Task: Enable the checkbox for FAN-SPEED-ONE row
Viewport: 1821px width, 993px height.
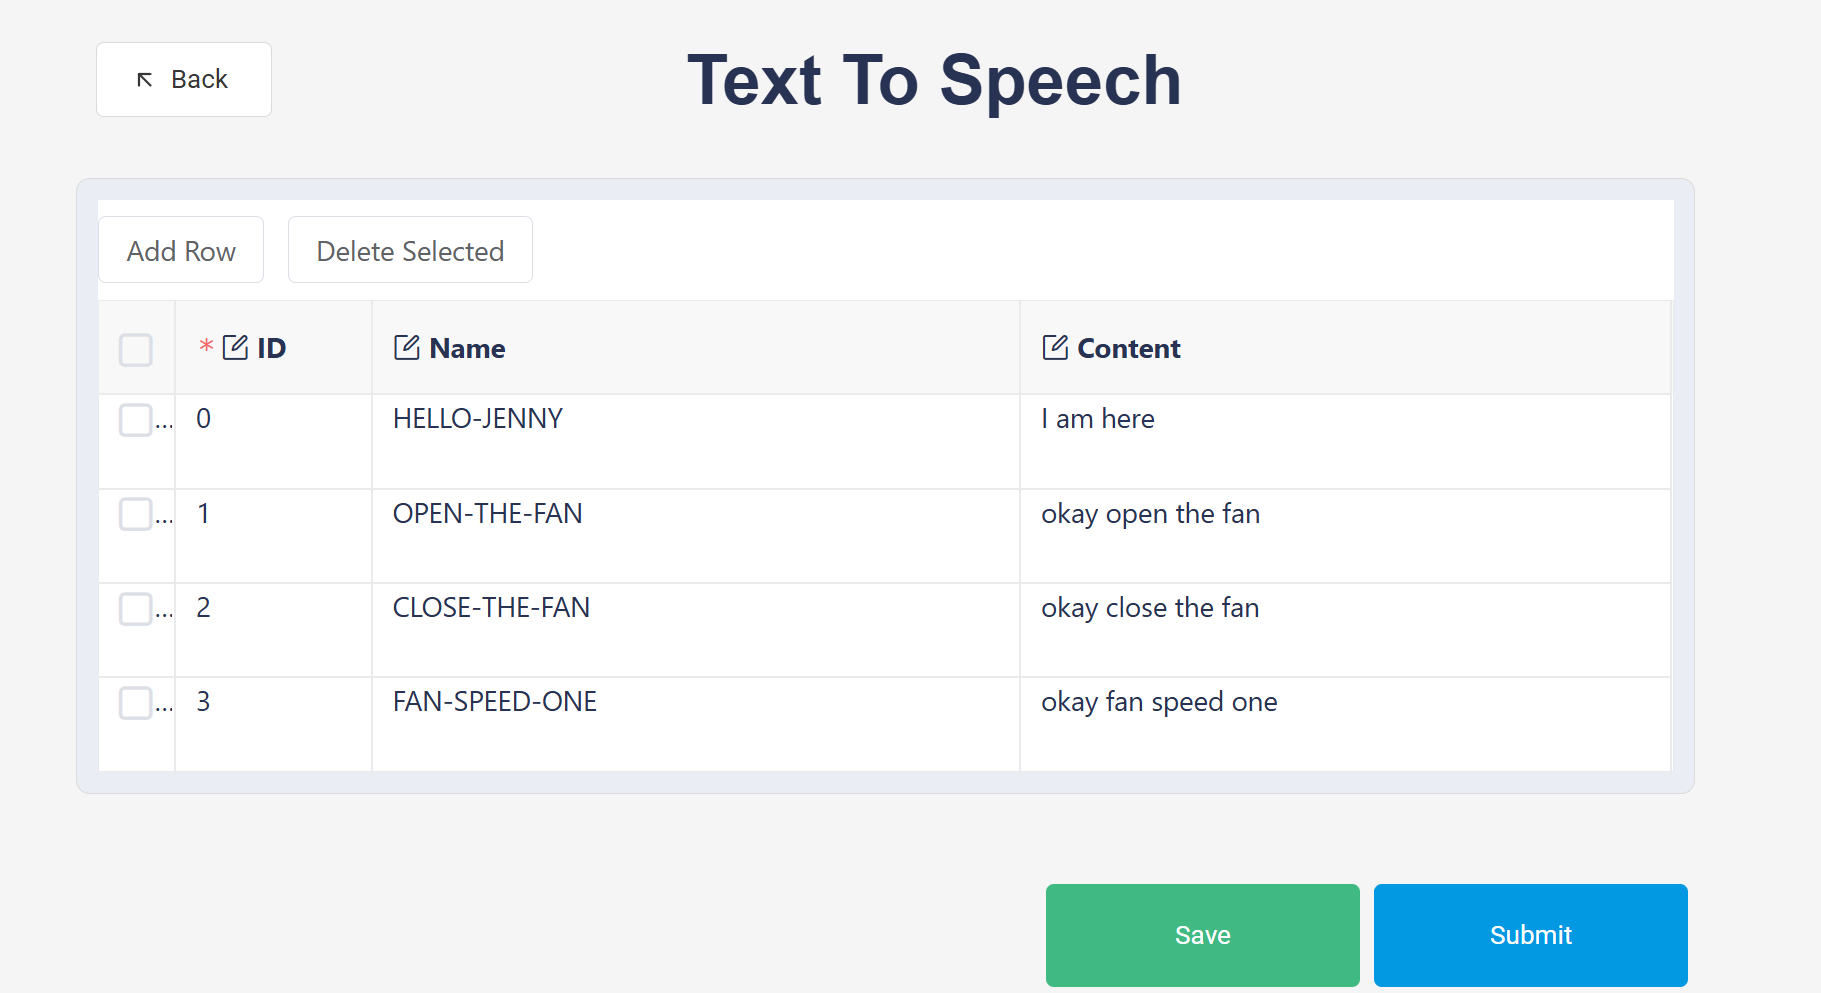Action: pos(136,702)
